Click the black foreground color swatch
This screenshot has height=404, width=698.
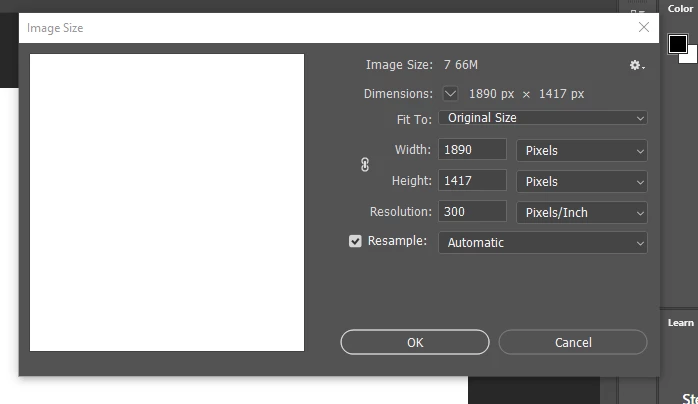click(678, 44)
